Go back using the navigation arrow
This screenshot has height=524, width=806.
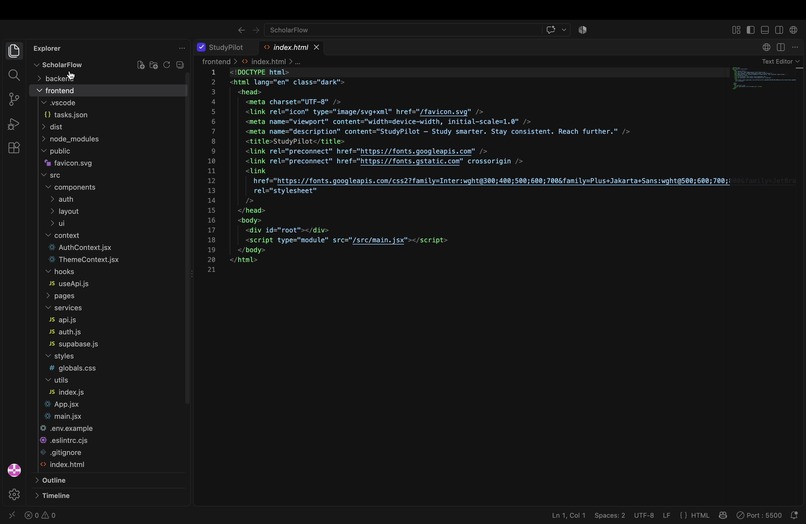coord(241,30)
